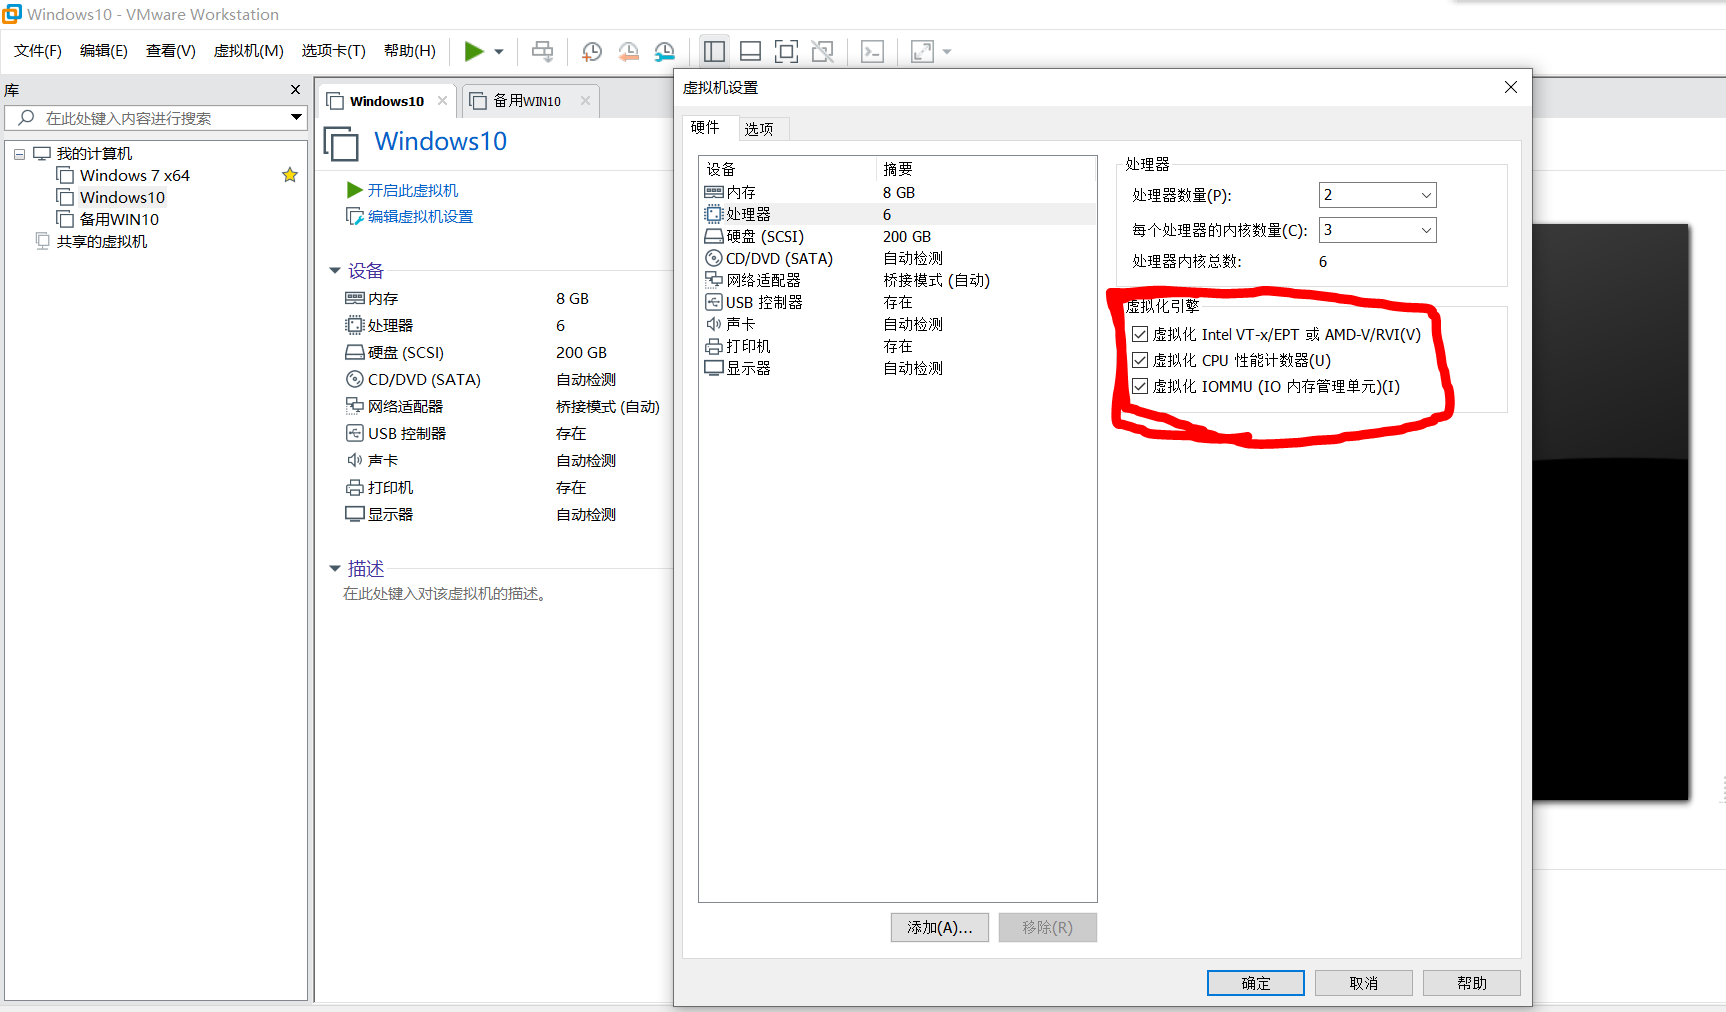Open the power options dropdown arrow beside play
This screenshot has width=1726, height=1012.
click(499, 52)
